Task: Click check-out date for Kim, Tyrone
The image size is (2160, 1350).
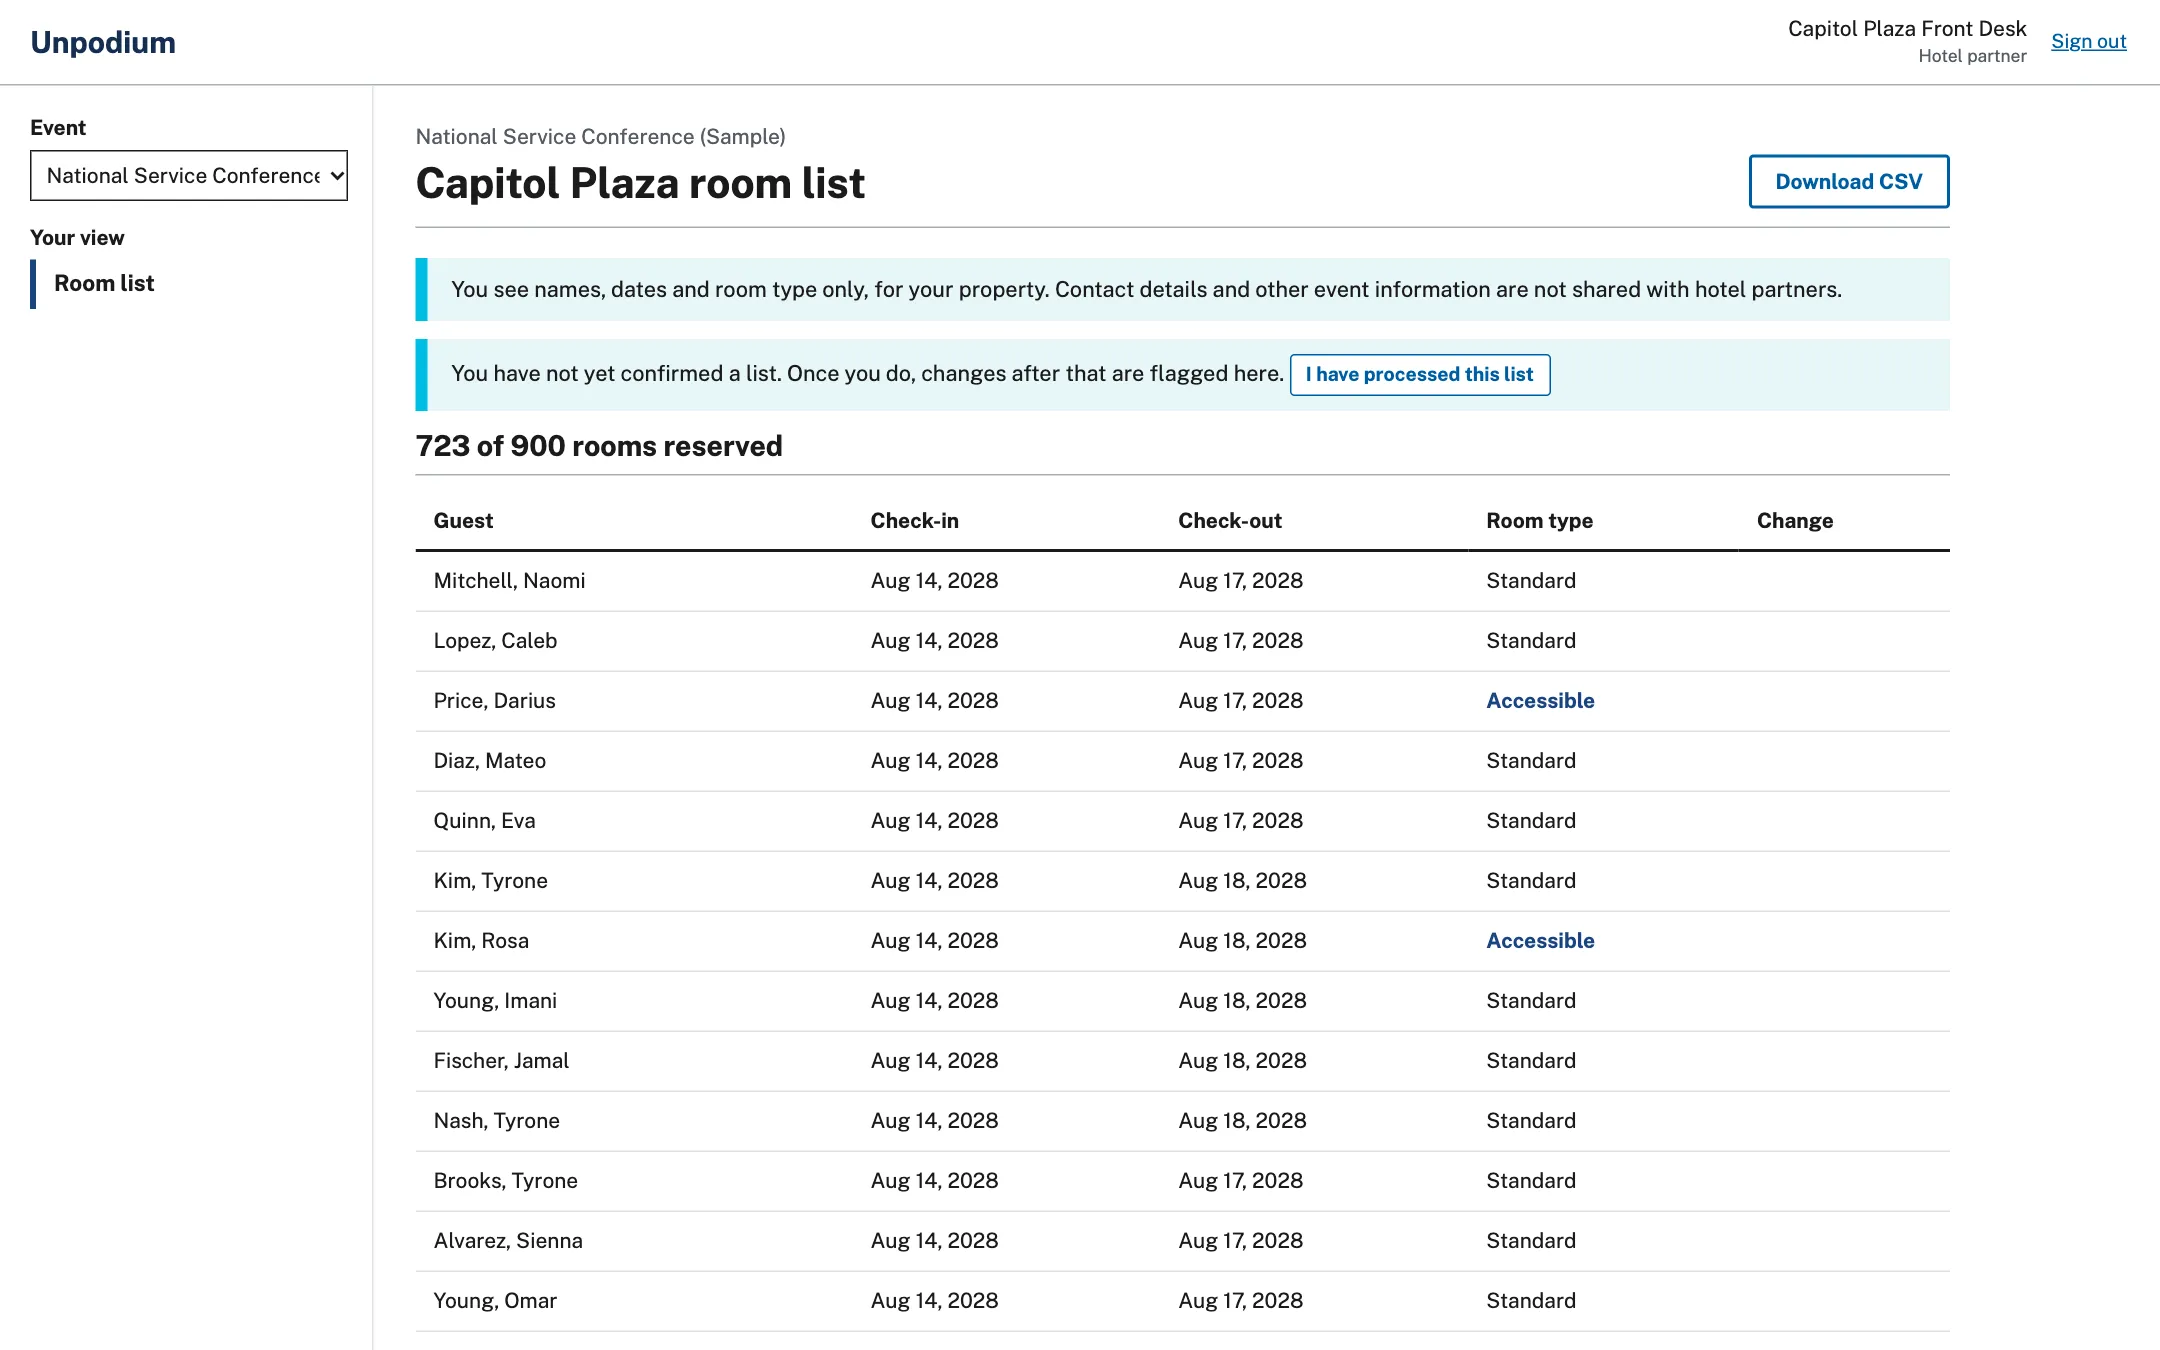Action: tap(1242, 881)
